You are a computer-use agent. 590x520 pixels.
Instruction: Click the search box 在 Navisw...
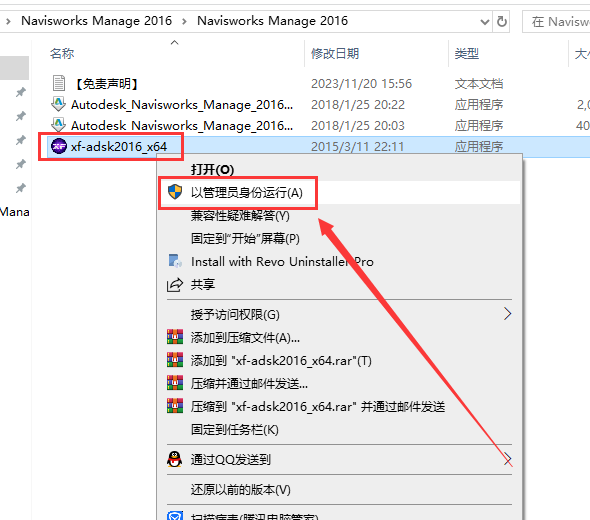tap(556, 21)
